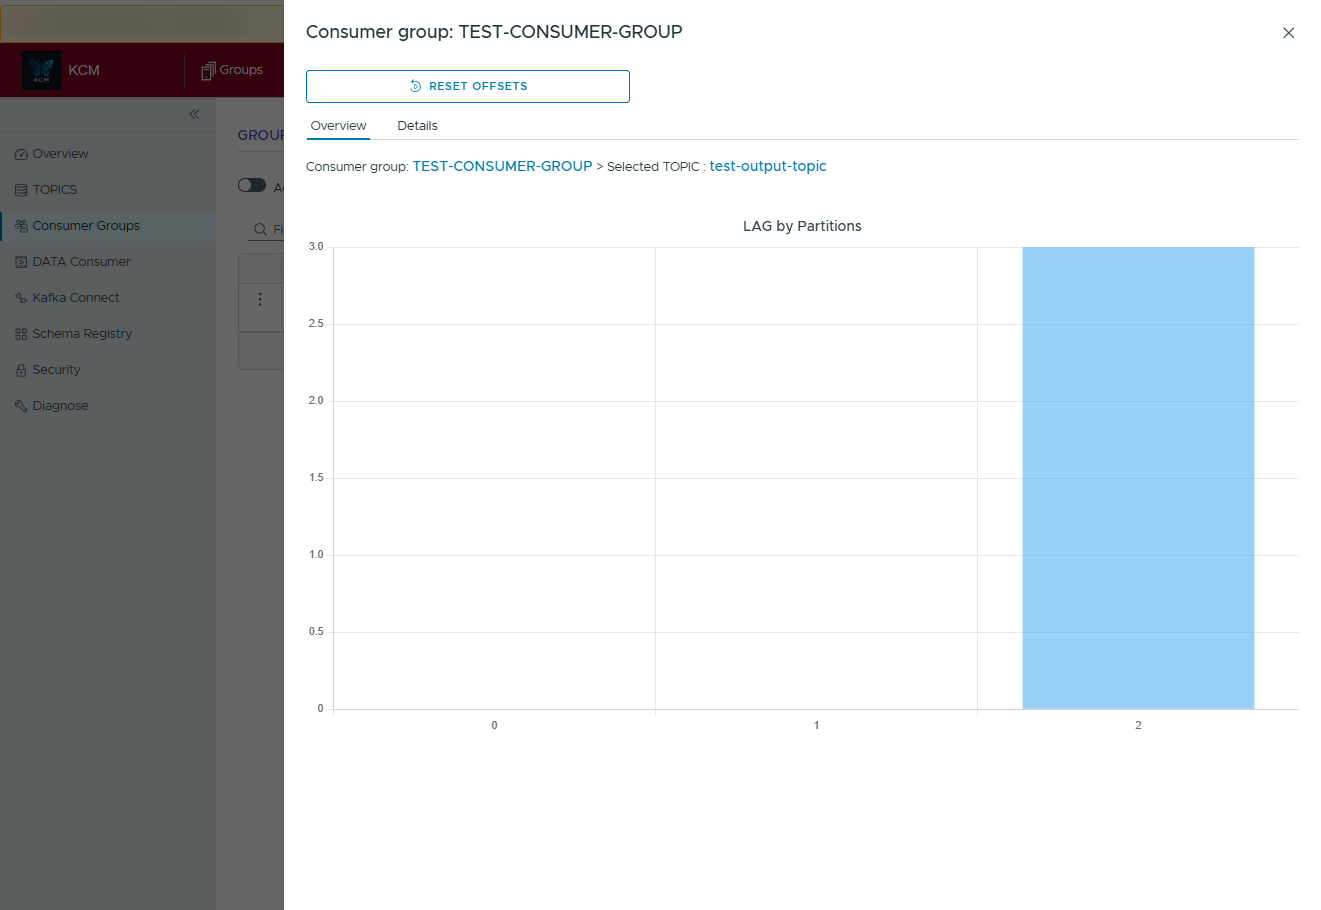Click the TOPICS database icon
Viewport: 1321px width, 910px height.
pyautogui.click(x=21, y=190)
